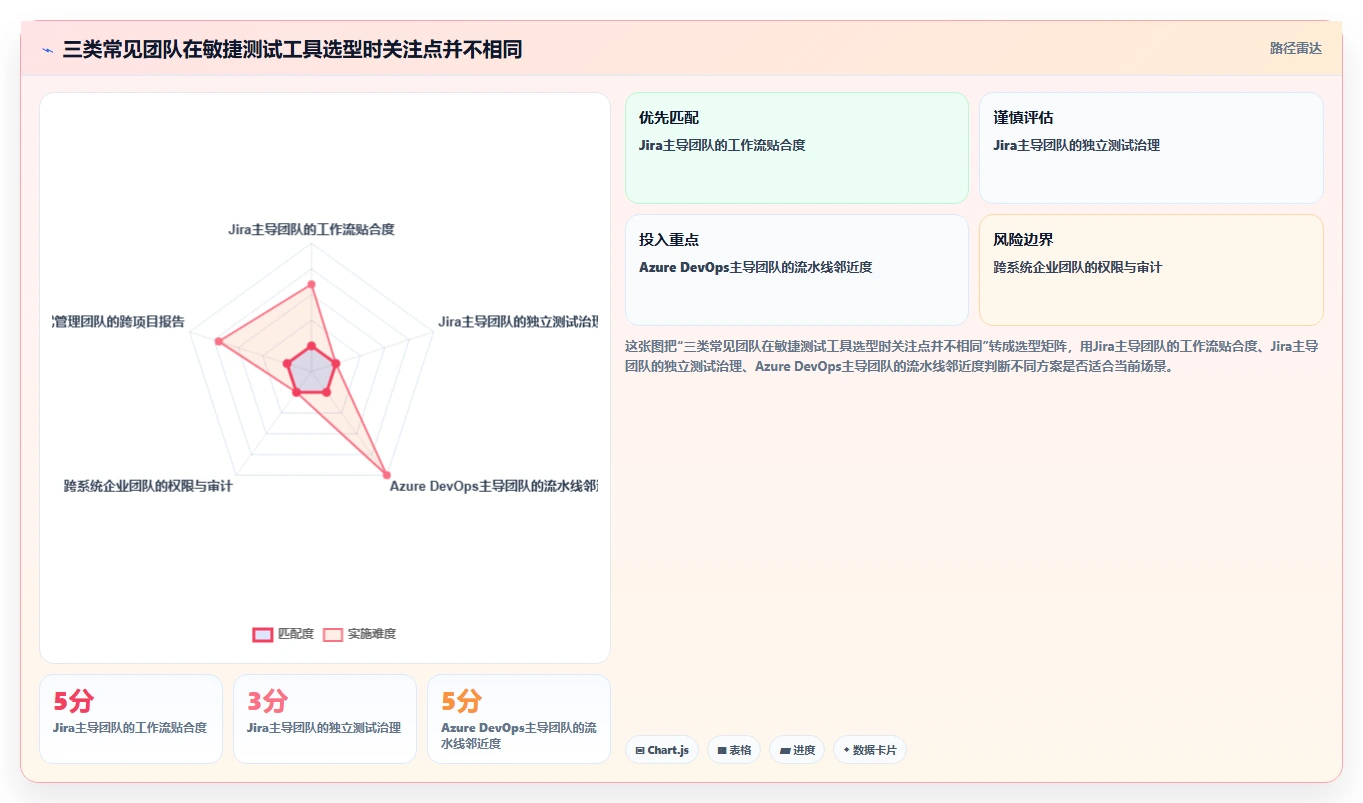1363x803 pixels.
Task: Click the 实施难度 data point on the Azure DevOps axis
Action: [387, 474]
